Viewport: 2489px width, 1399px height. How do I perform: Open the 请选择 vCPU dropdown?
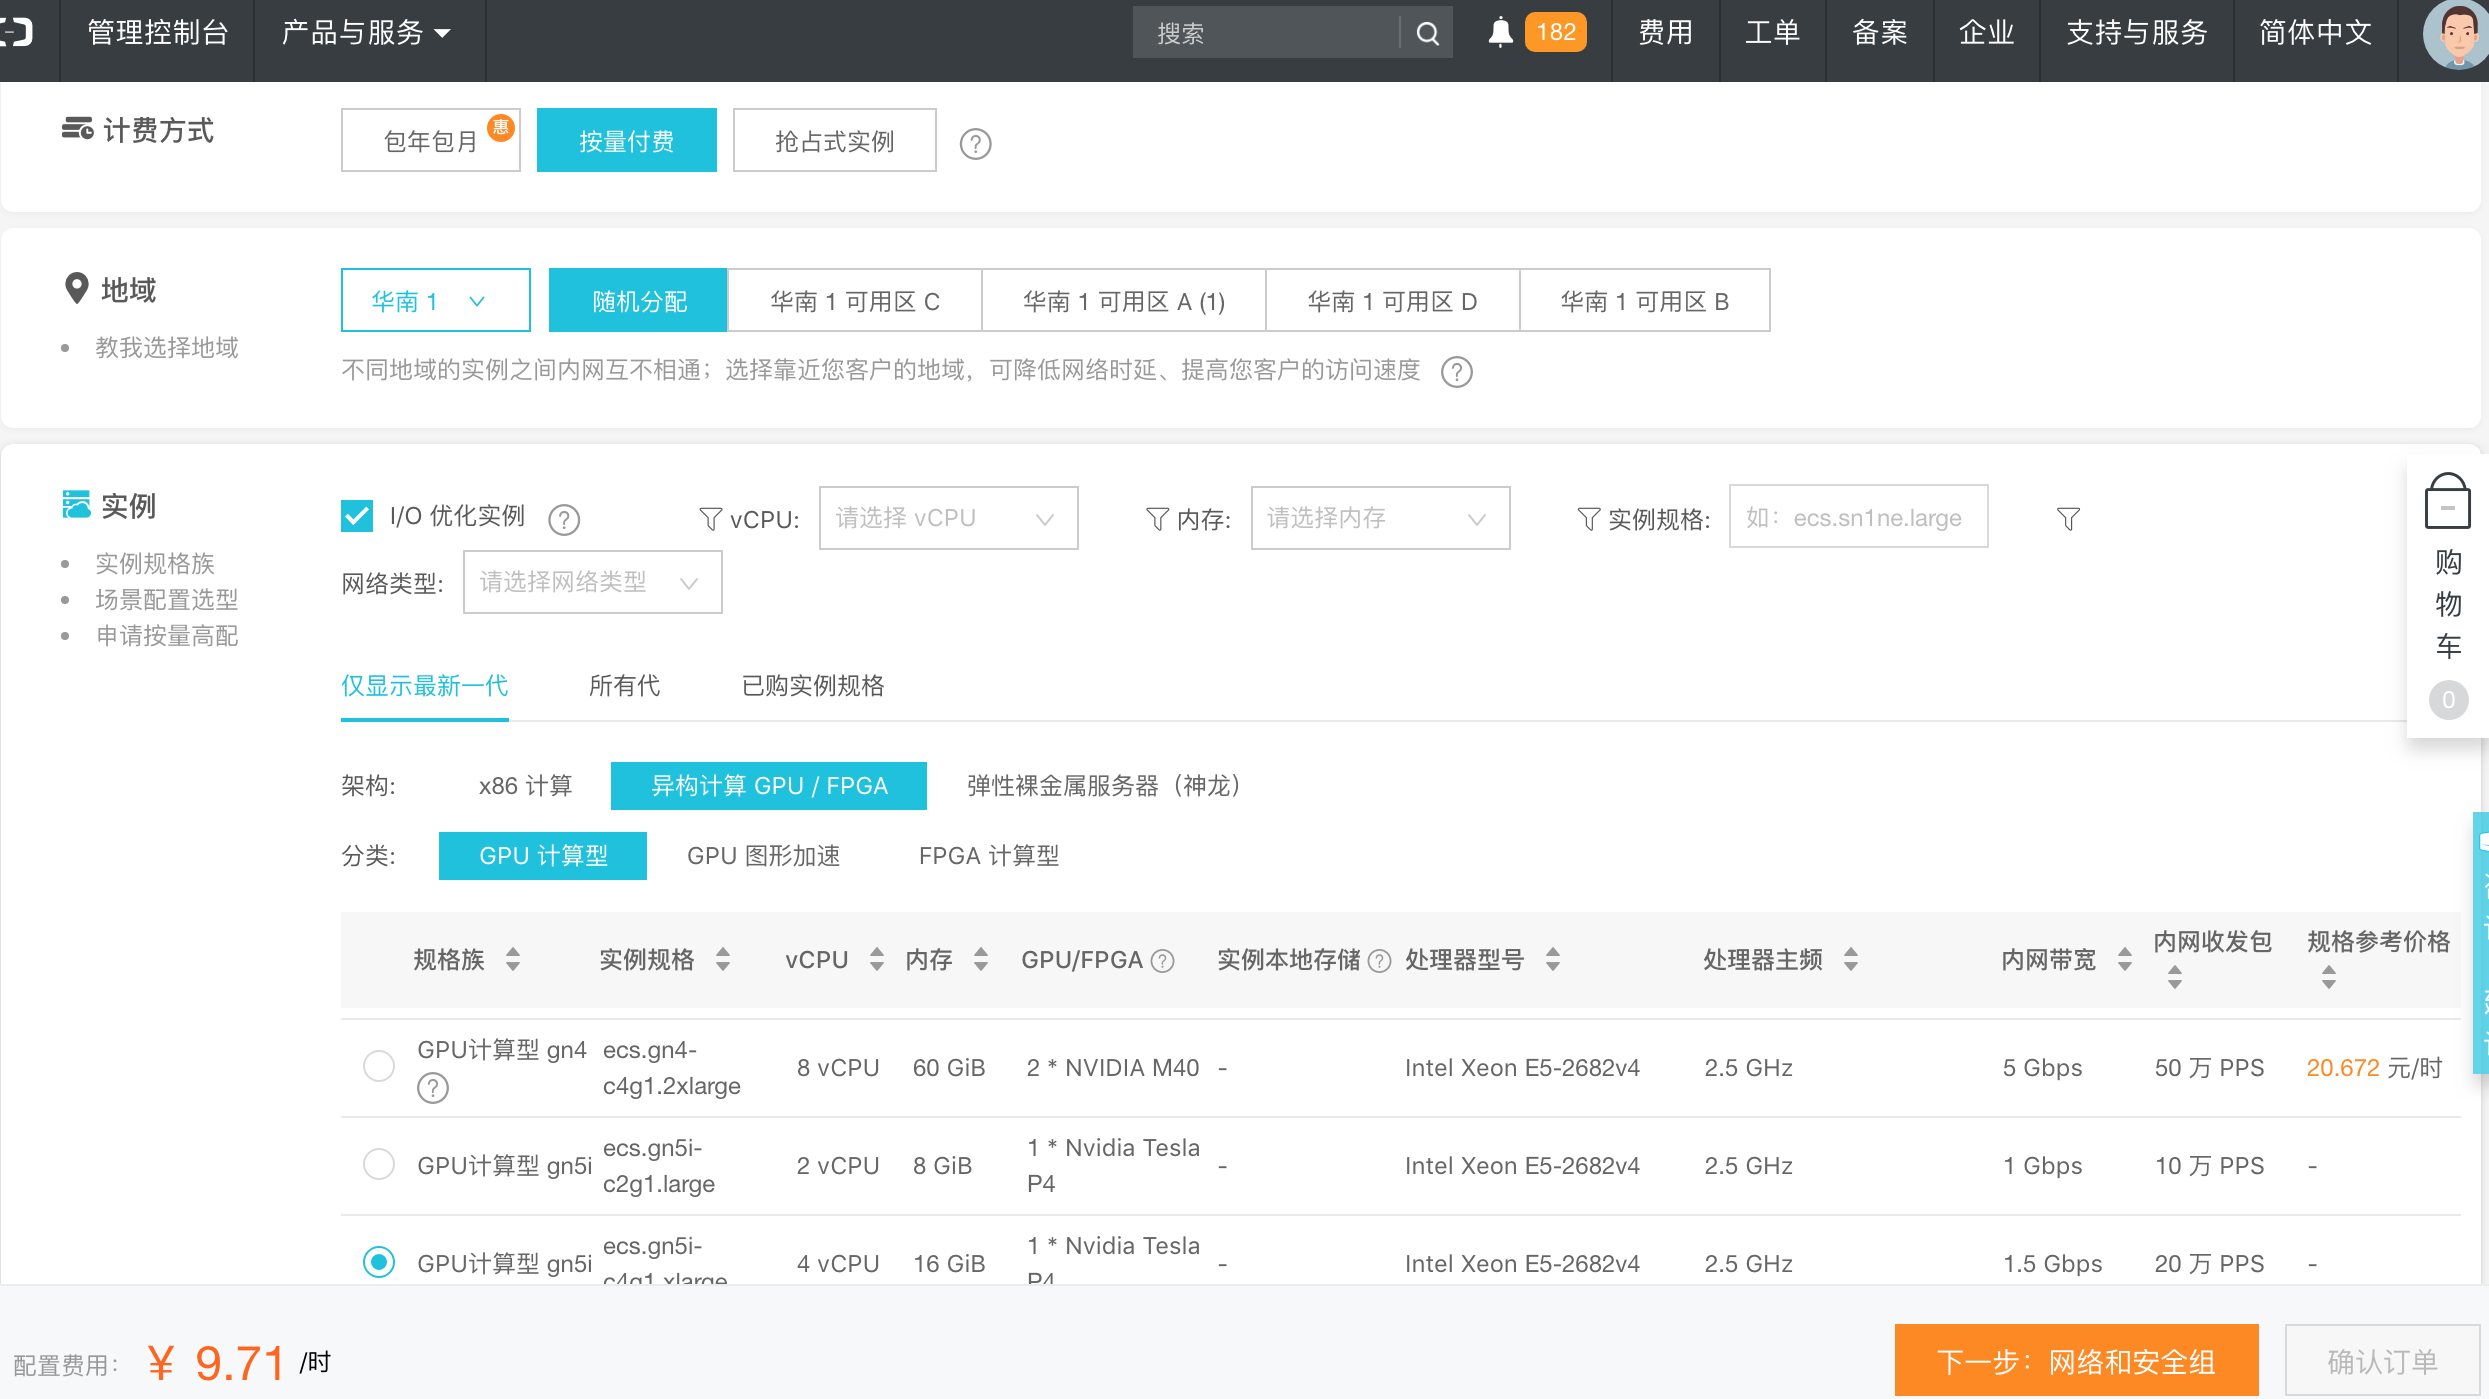click(x=948, y=518)
